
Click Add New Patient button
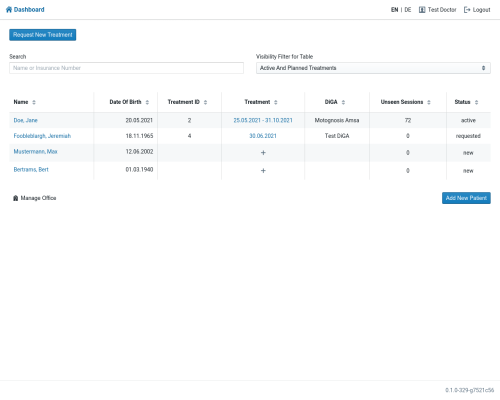pyautogui.click(x=466, y=198)
